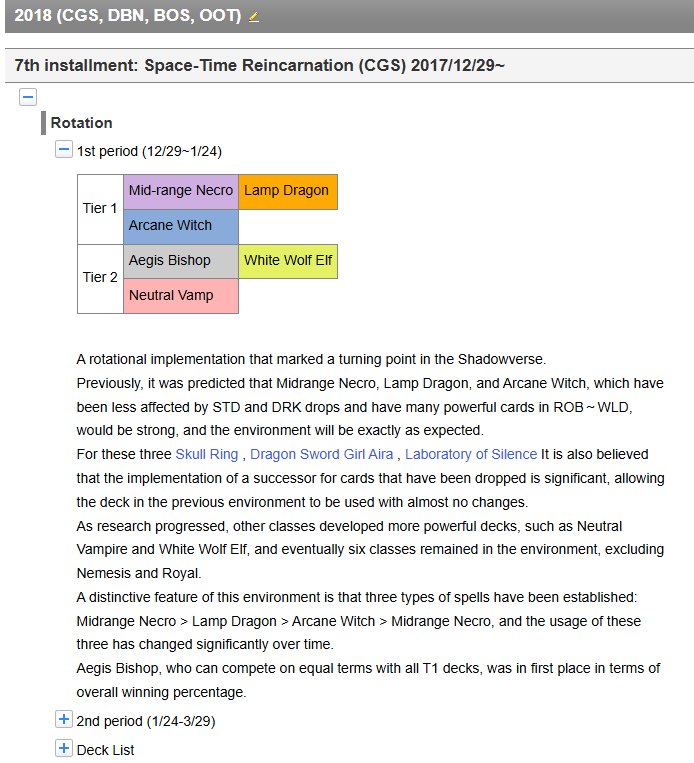This screenshot has height=763, width=694.
Task: Select the Neutral Vamp table cell
Action: coord(181,296)
